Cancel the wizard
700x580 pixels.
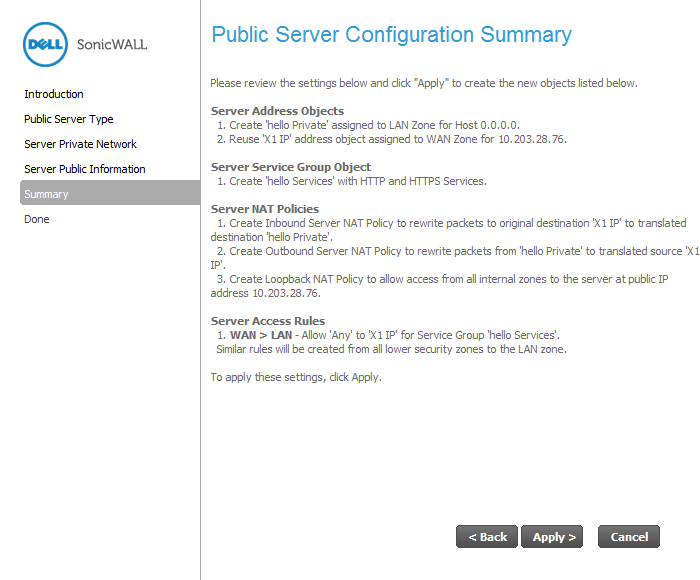(x=629, y=536)
